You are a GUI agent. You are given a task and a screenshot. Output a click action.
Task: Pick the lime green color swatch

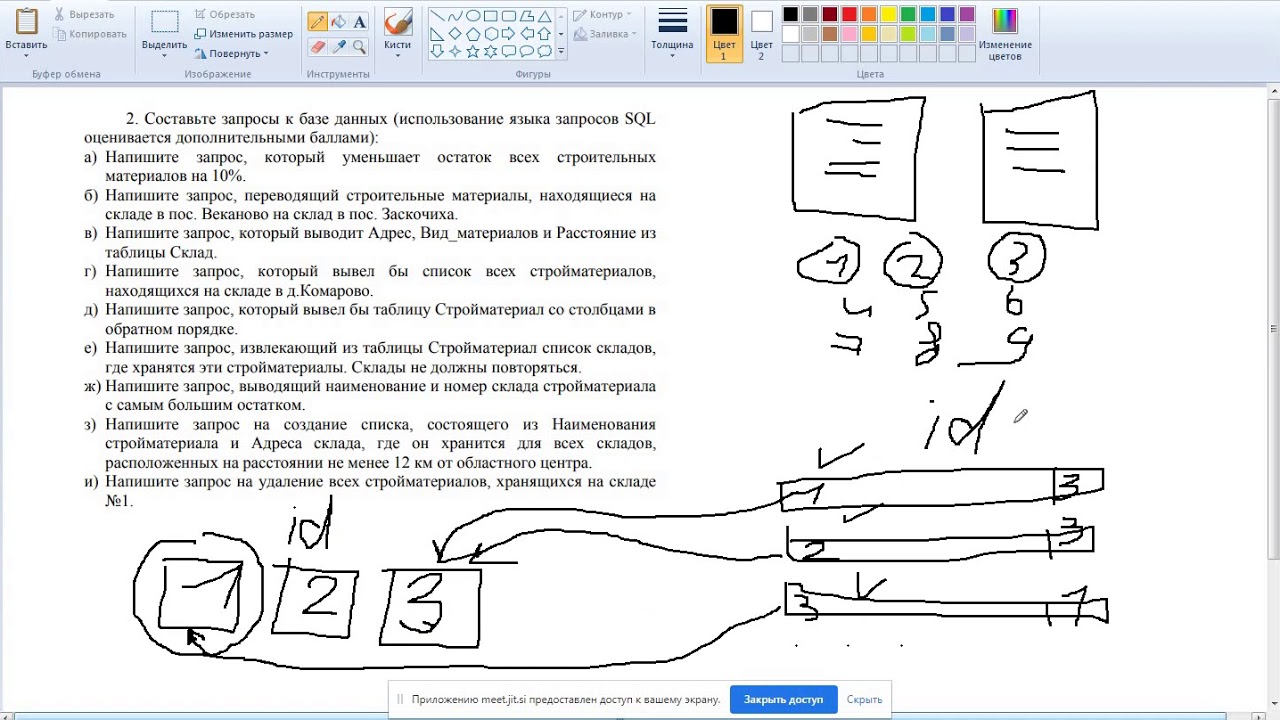[906, 33]
